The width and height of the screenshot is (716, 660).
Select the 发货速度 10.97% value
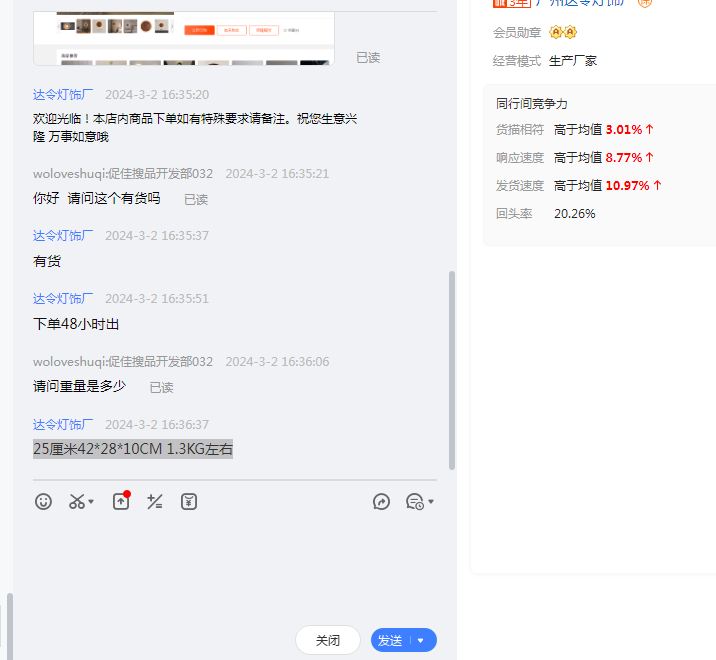point(627,185)
